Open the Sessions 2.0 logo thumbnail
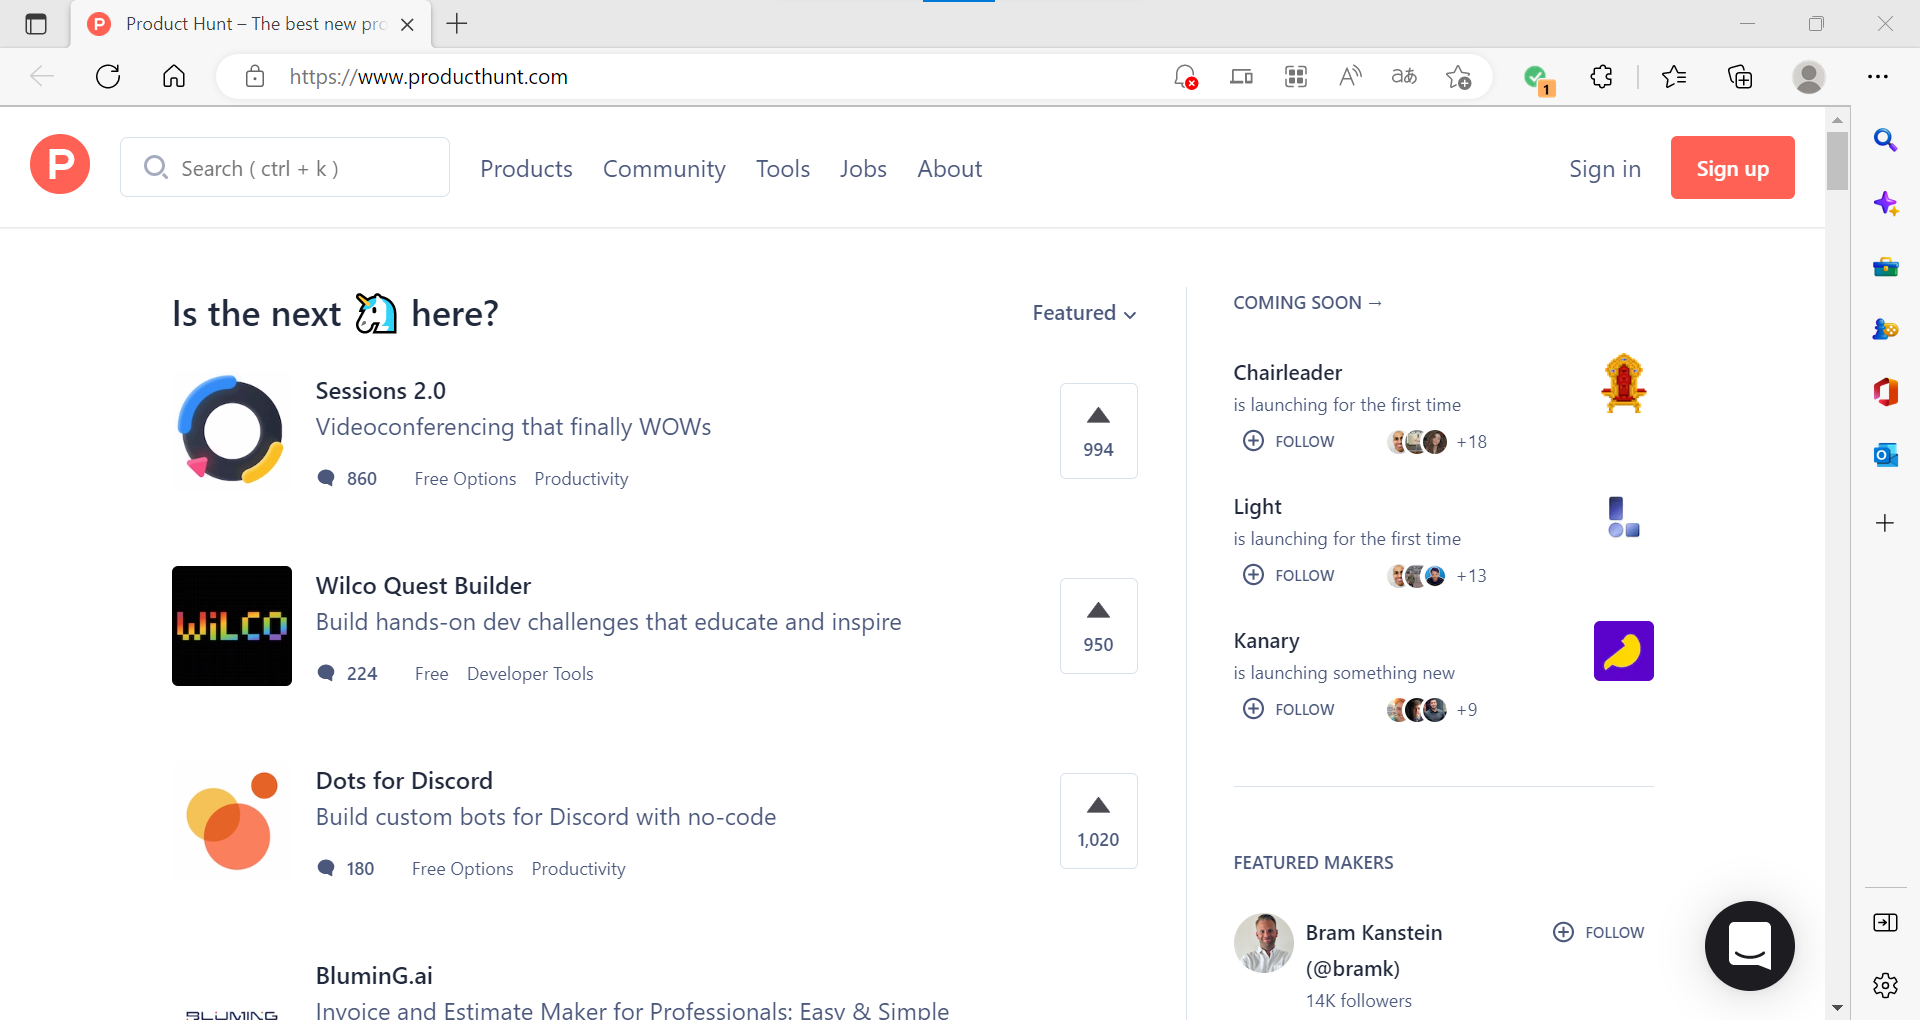This screenshot has width=1920, height=1020. pyautogui.click(x=232, y=431)
